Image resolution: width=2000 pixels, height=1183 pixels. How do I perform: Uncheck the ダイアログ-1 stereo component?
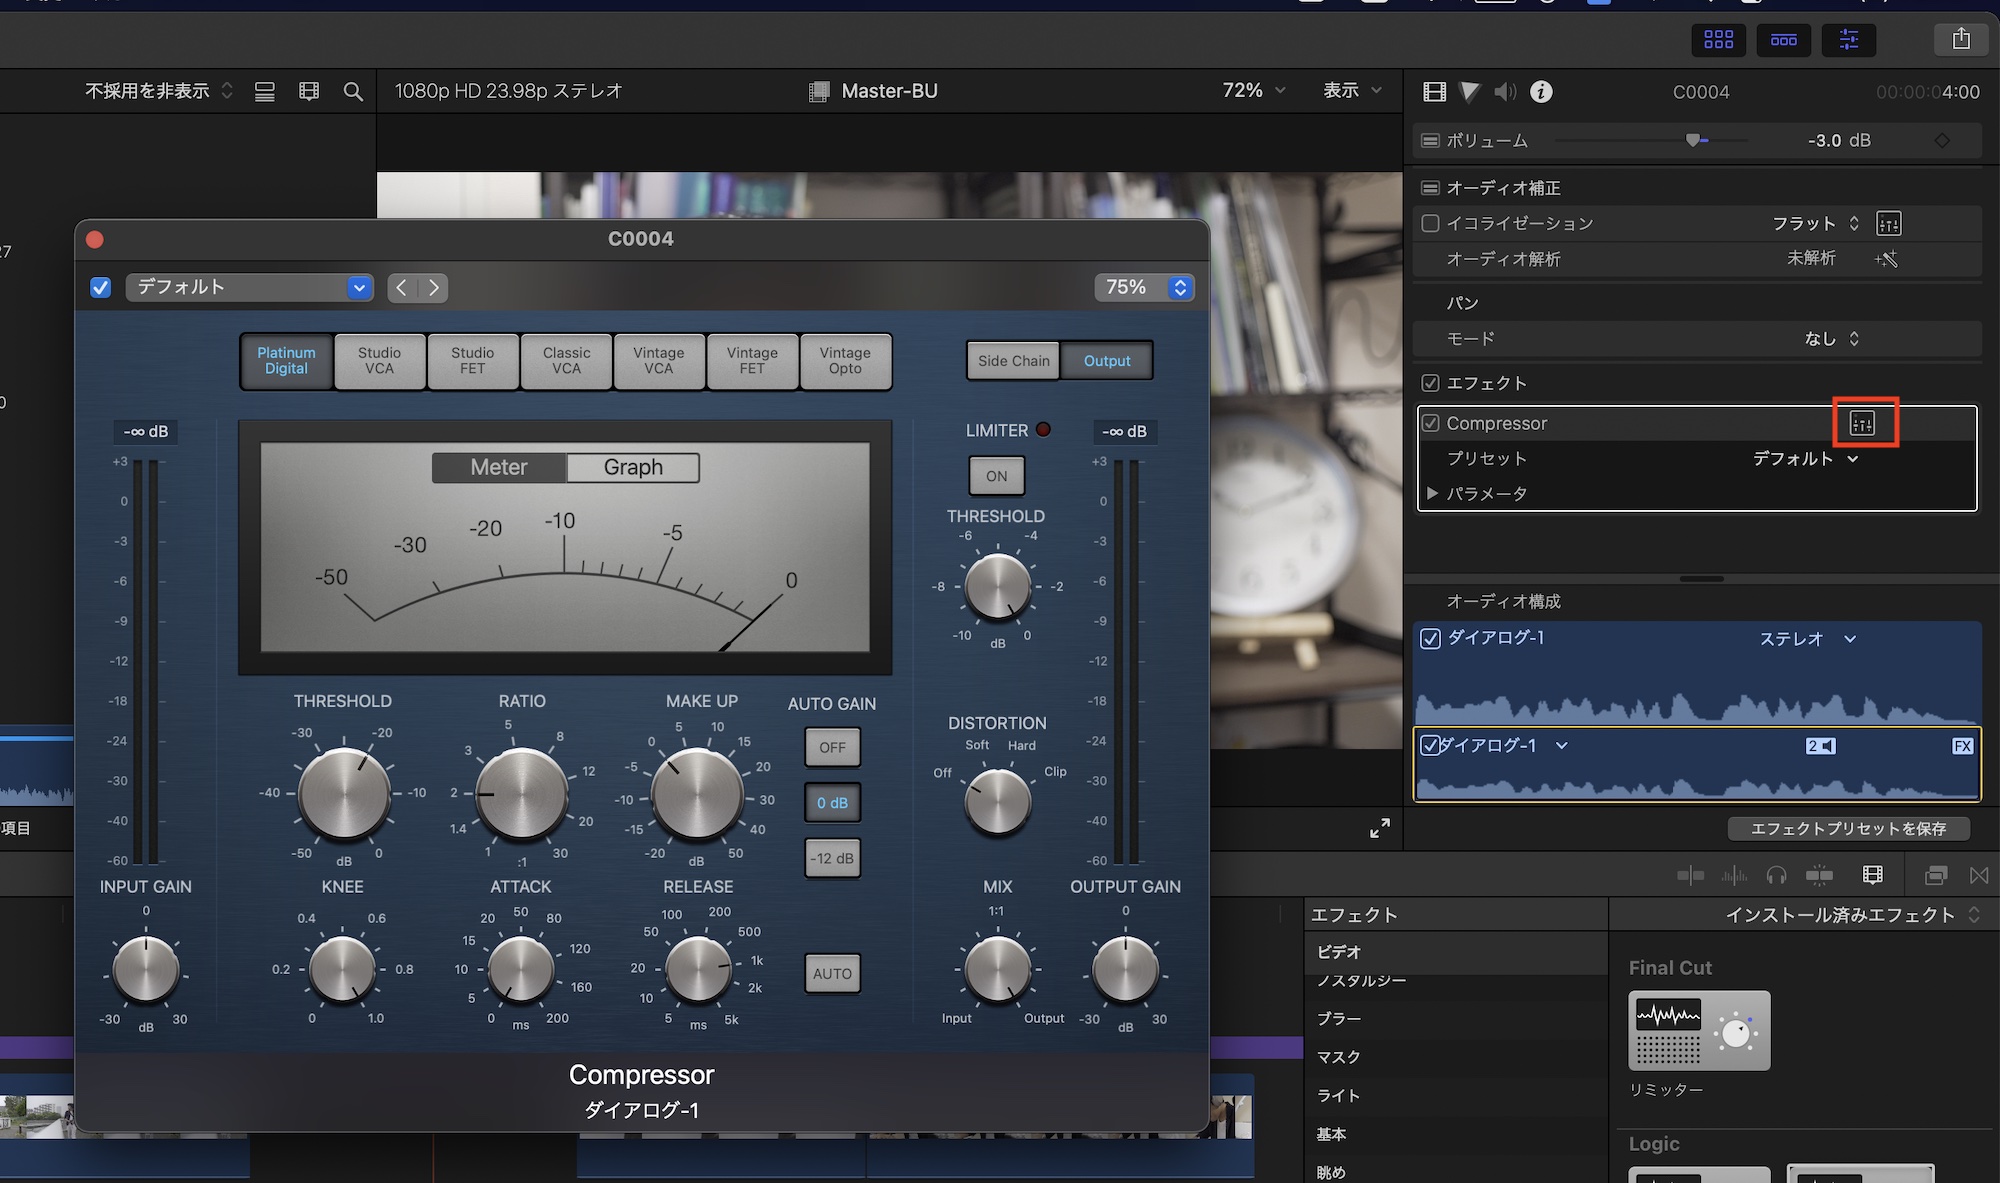point(1430,638)
